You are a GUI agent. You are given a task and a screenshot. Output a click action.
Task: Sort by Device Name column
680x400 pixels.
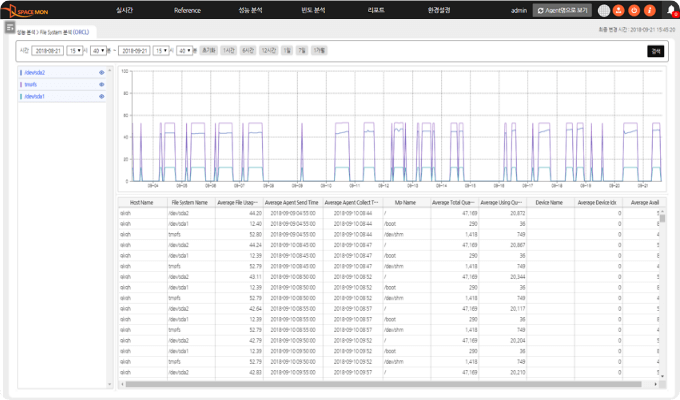549,203
